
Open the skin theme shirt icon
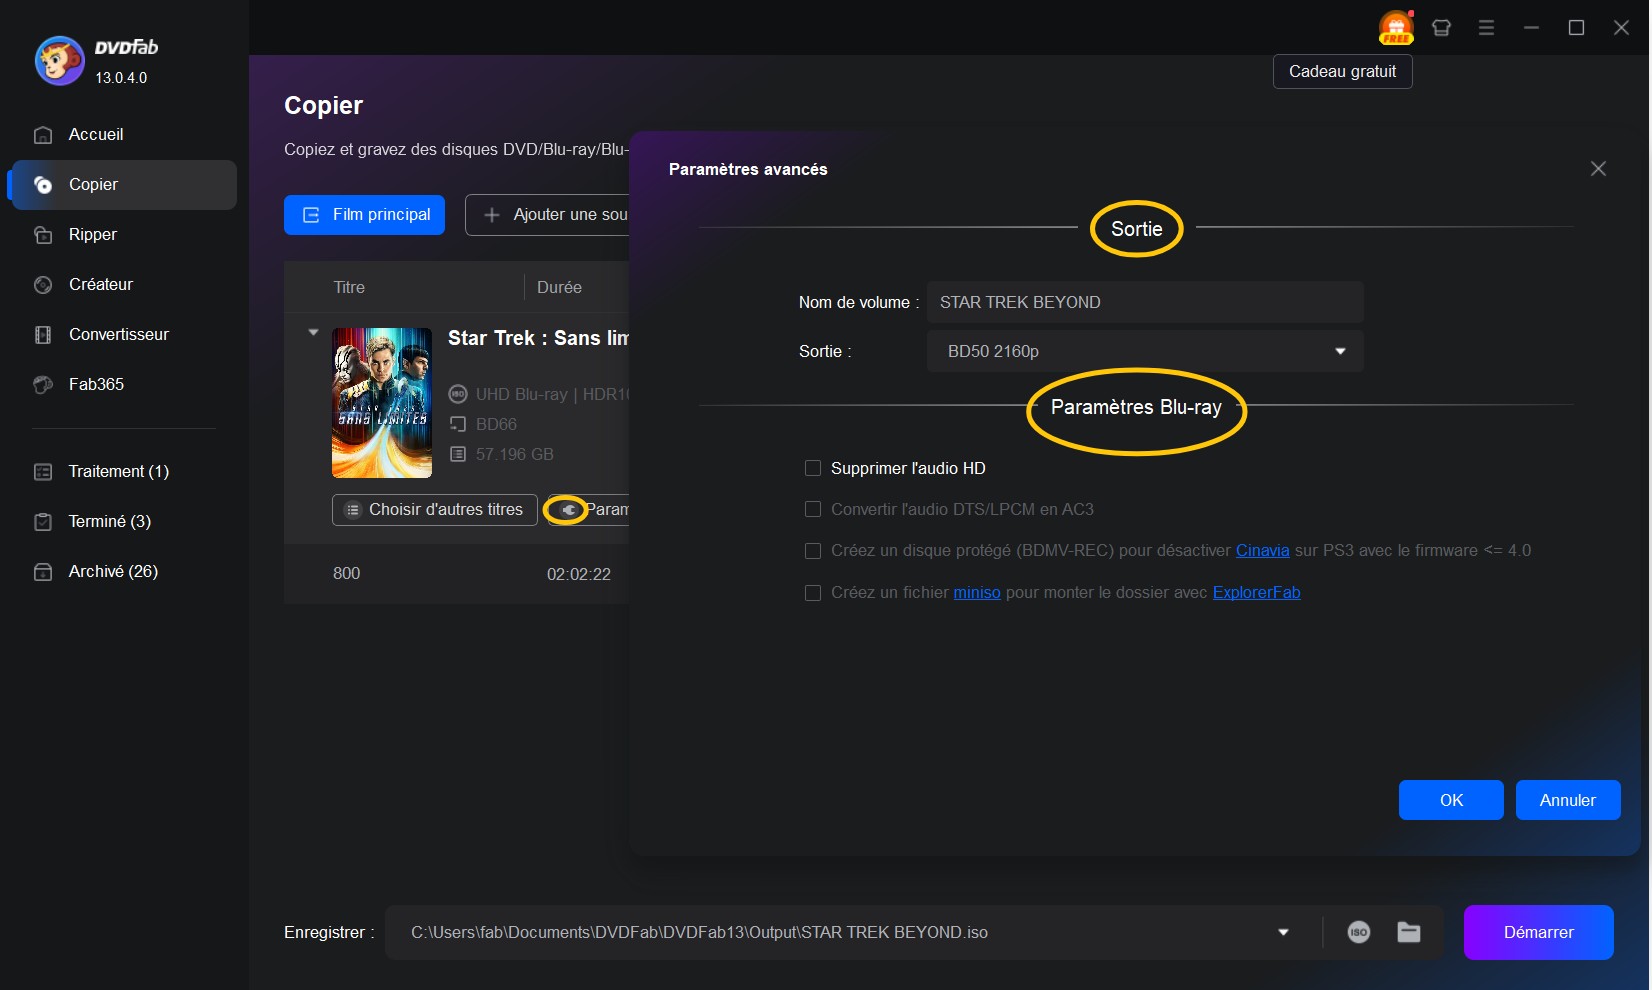pos(1441,28)
